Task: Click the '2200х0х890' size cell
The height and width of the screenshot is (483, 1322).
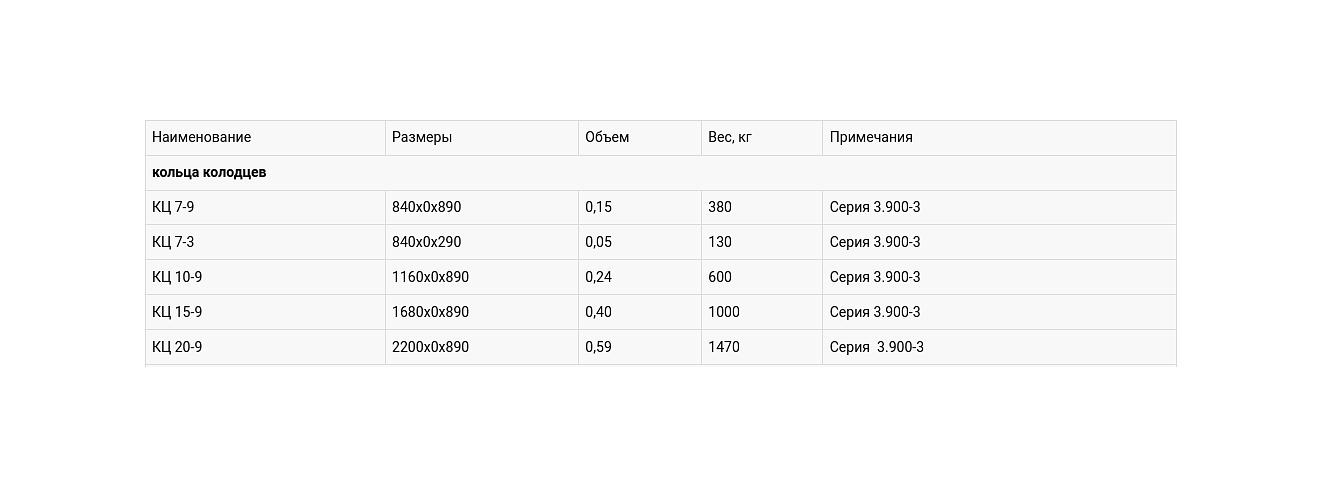Action: tap(430, 348)
